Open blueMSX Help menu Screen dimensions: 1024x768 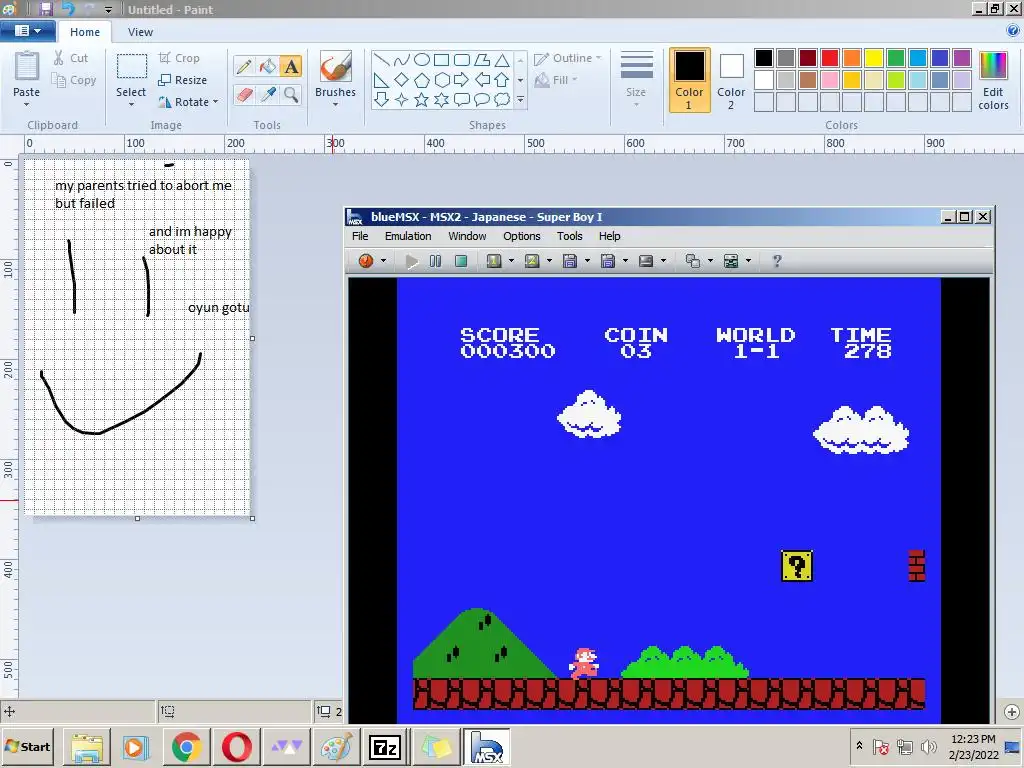609,236
